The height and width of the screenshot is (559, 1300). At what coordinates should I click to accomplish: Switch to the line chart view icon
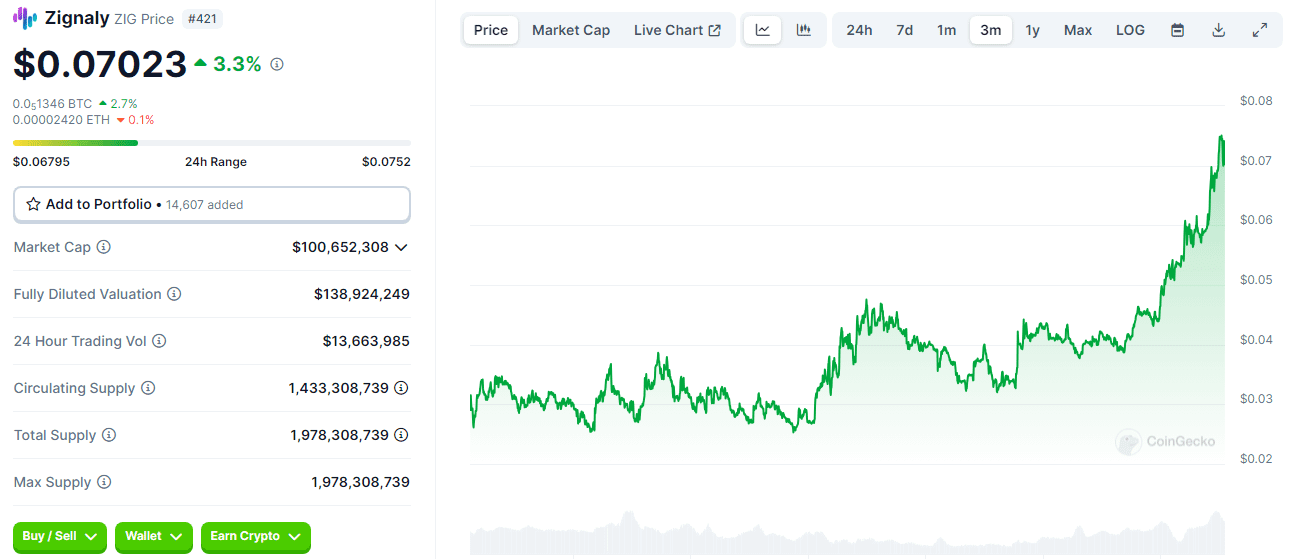pyautogui.click(x=763, y=30)
